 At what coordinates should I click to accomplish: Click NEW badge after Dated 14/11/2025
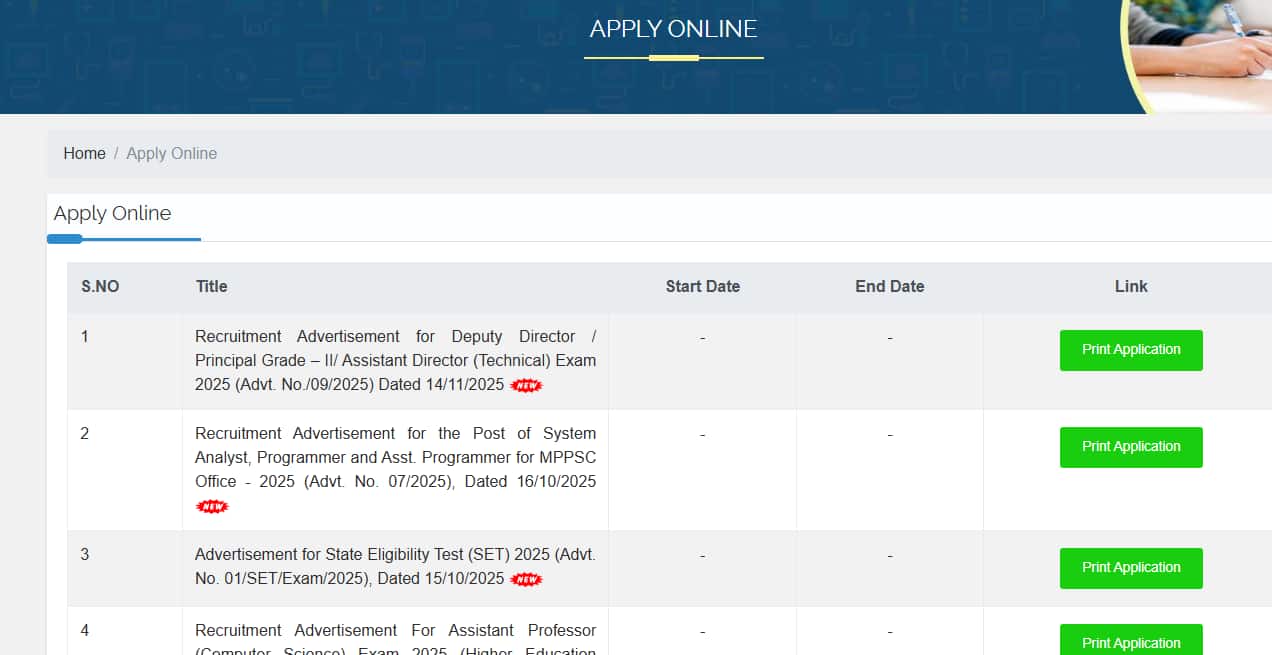(526, 385)
